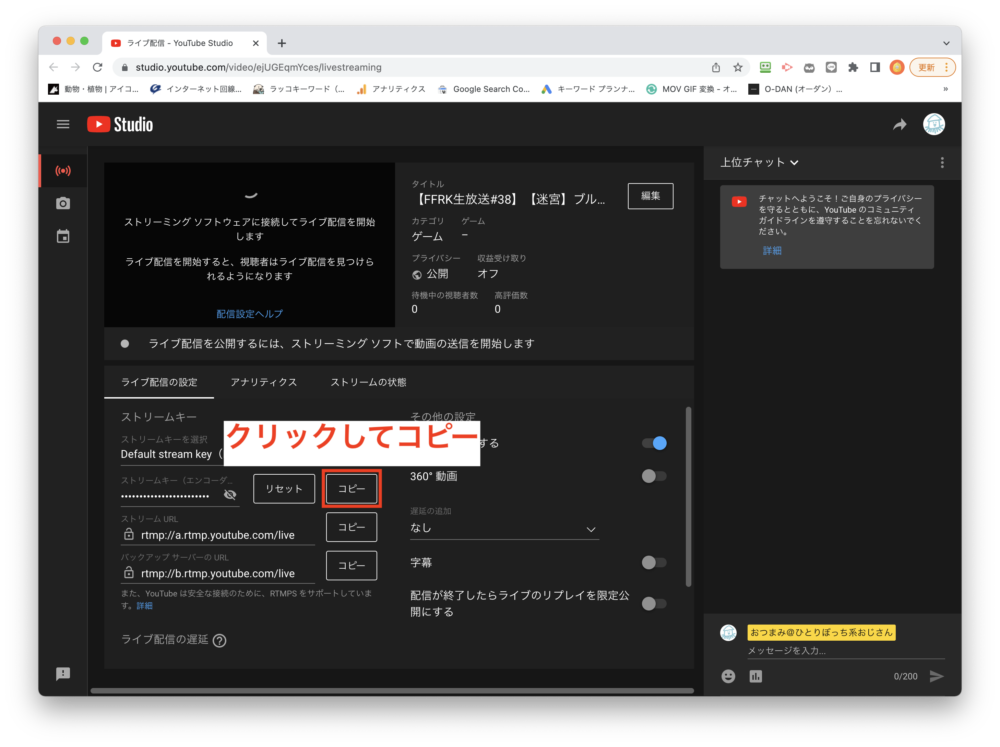The width and height of the screenshot is (1000, 747).
Task: Click the send feedback icon in sidebar
Action: tap(62, 674)
